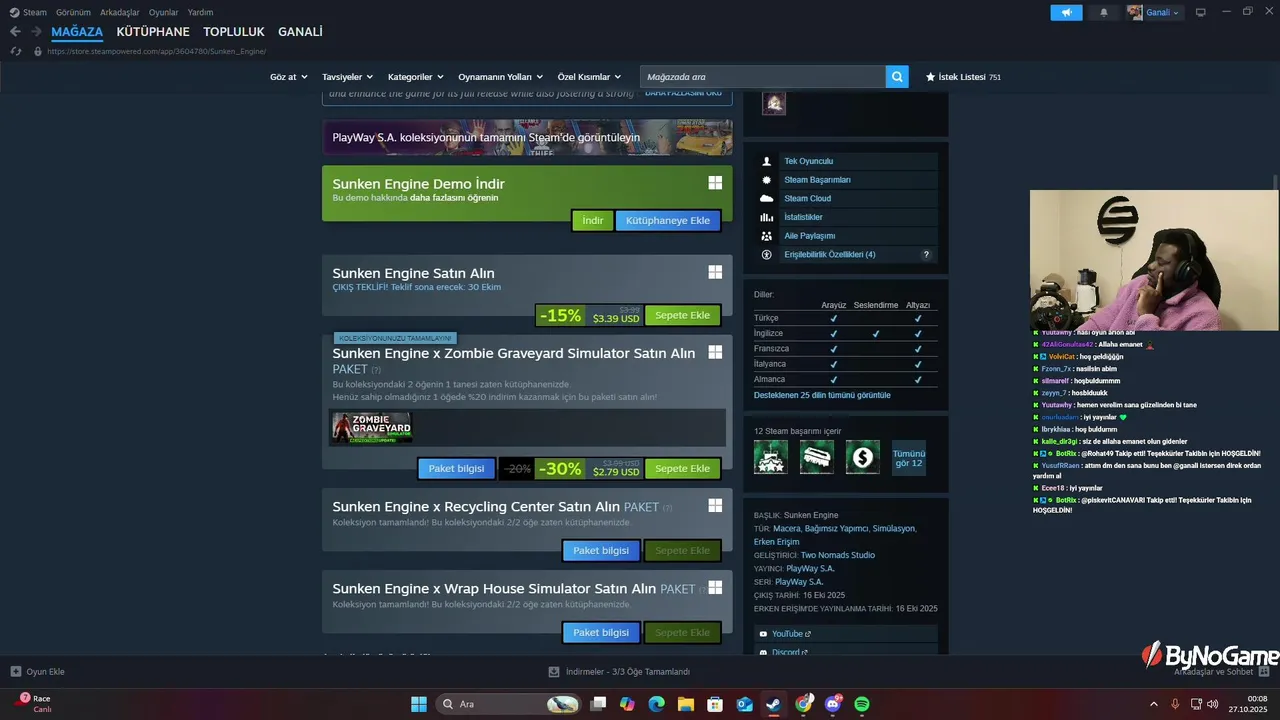The width and height of the screenshot is (1280, 720).
Task: Open Paket bilgisi for Zombie Graveyard bundle
Action: tap(456, 468)
